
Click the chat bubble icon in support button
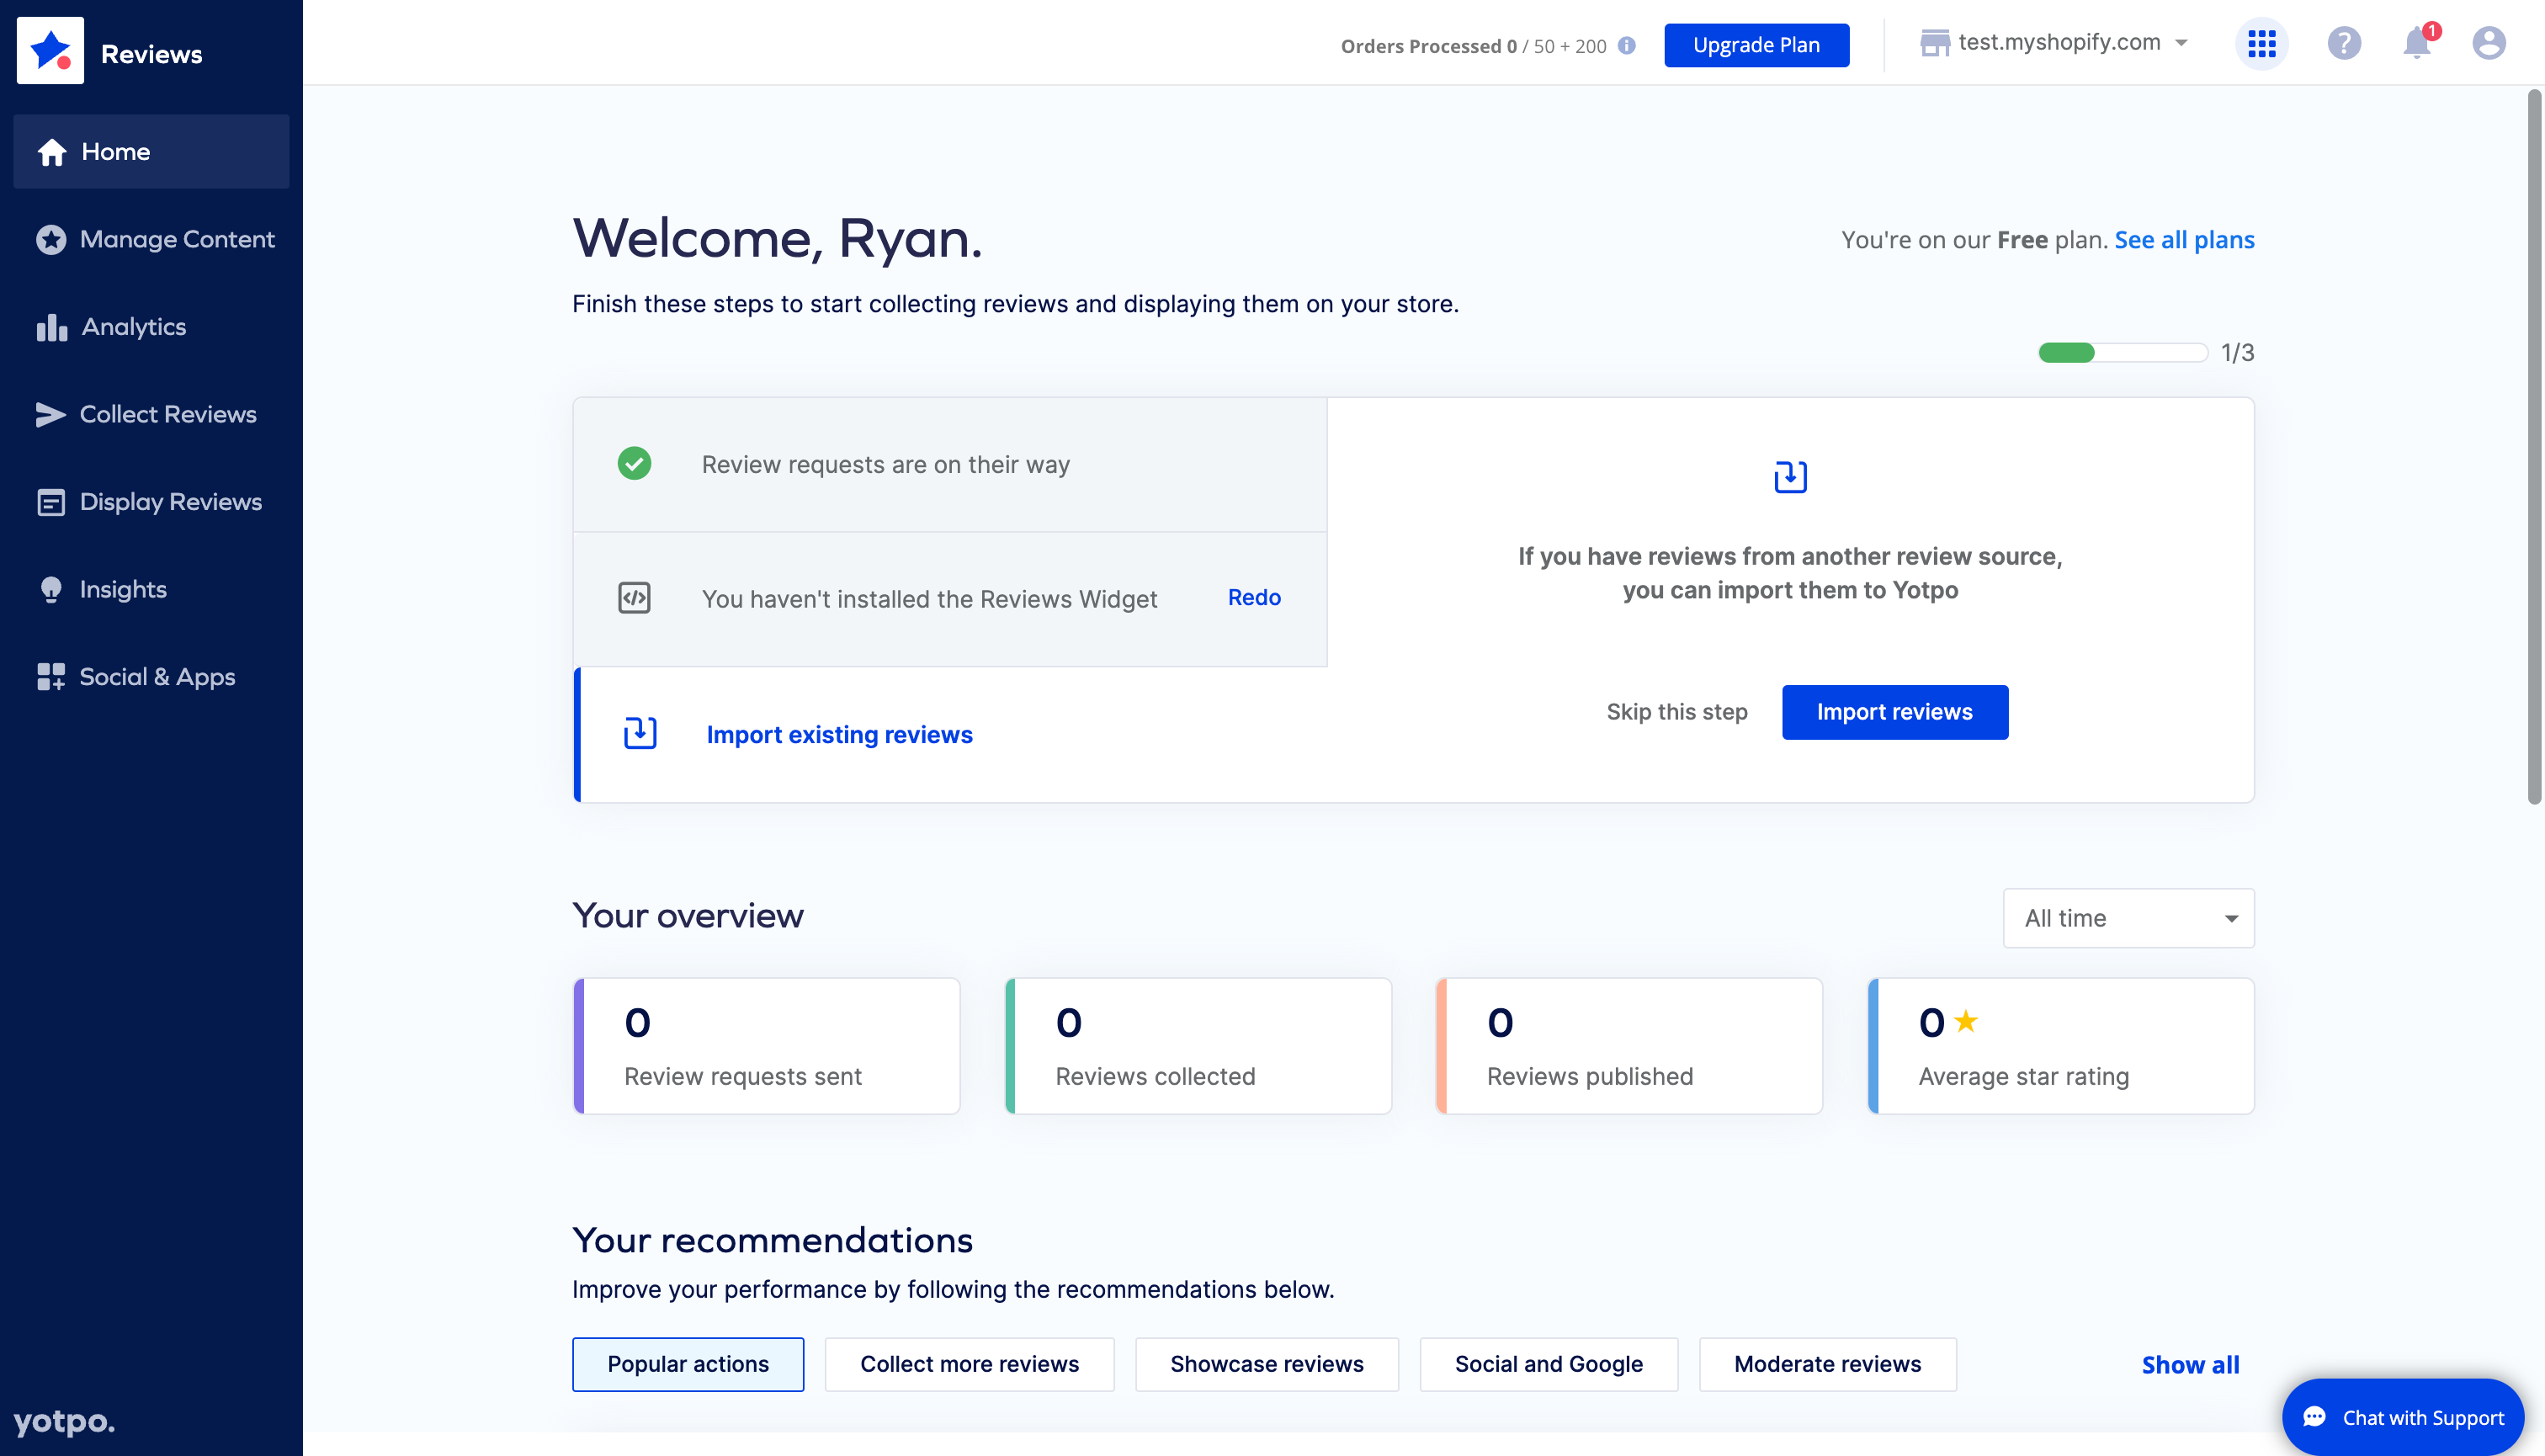click(x=2314, y=1417)
